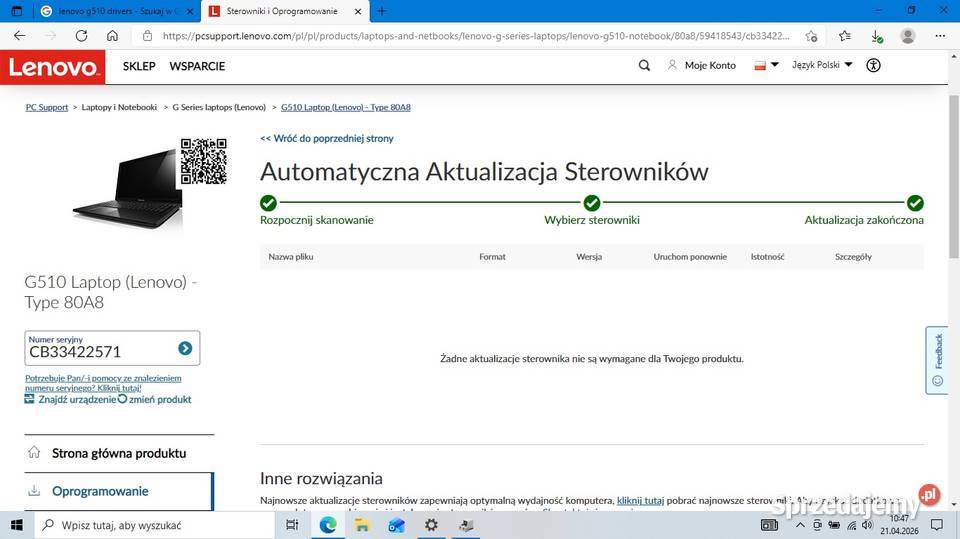This screenshot has width=960, height=539.
Task: Open File Explorer from the taskbar
Action: (x=362, y=525)
